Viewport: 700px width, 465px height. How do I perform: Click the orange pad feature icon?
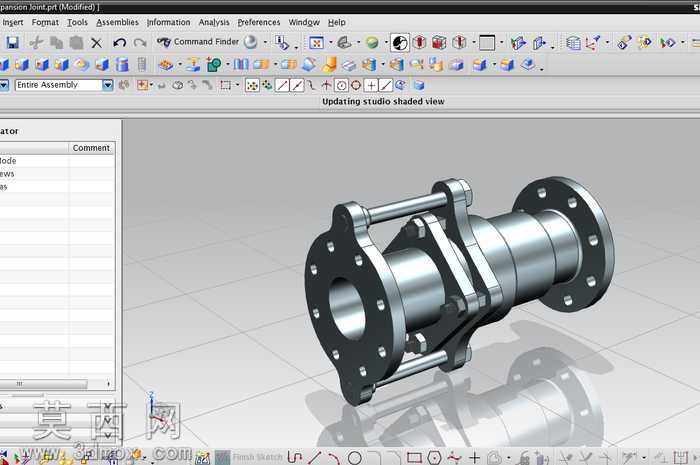coord(166,65)
